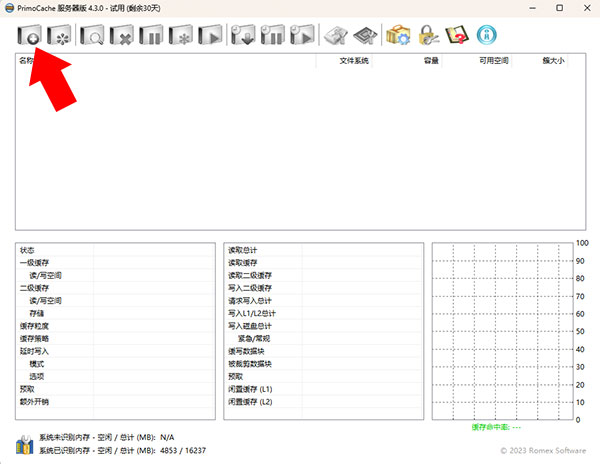Click the flush deferred write clock-arrow icon

[243, 35]
